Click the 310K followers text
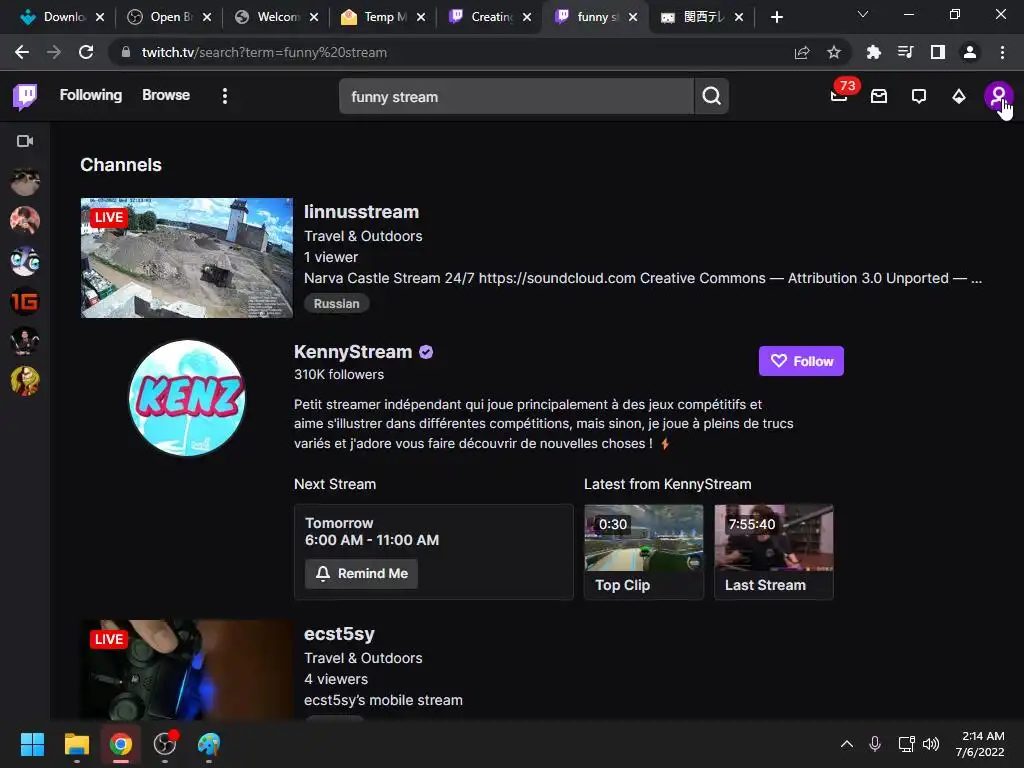 pos(339,374)
